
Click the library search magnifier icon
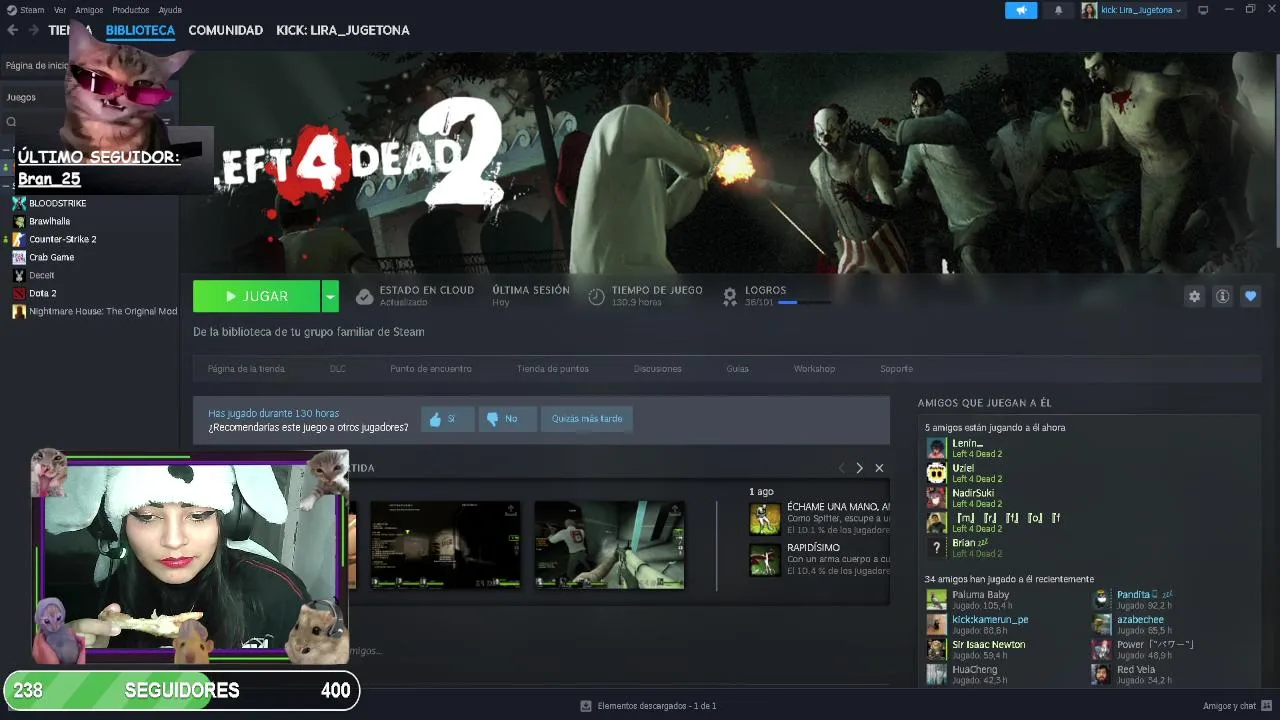coord(11,122)
